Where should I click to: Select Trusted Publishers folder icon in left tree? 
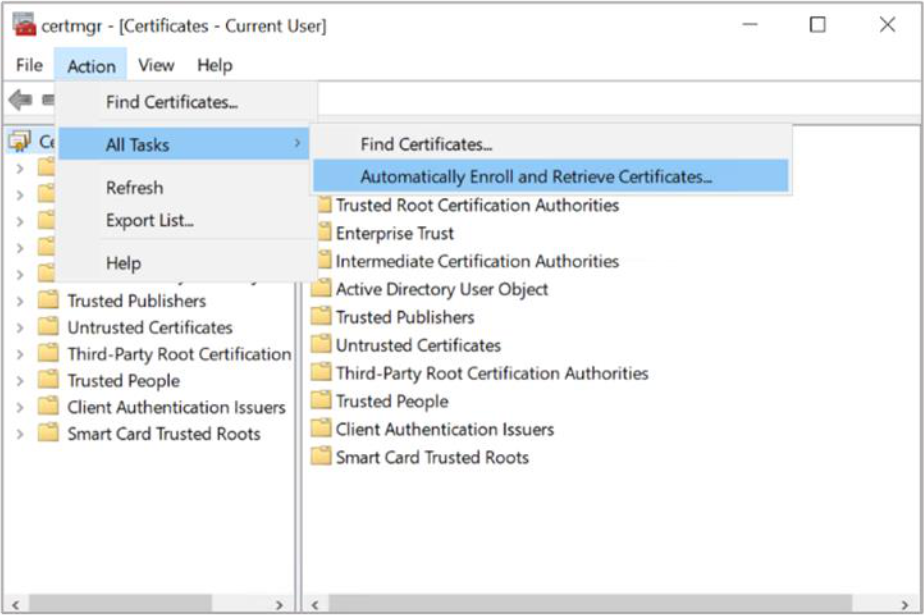point(48,300)
